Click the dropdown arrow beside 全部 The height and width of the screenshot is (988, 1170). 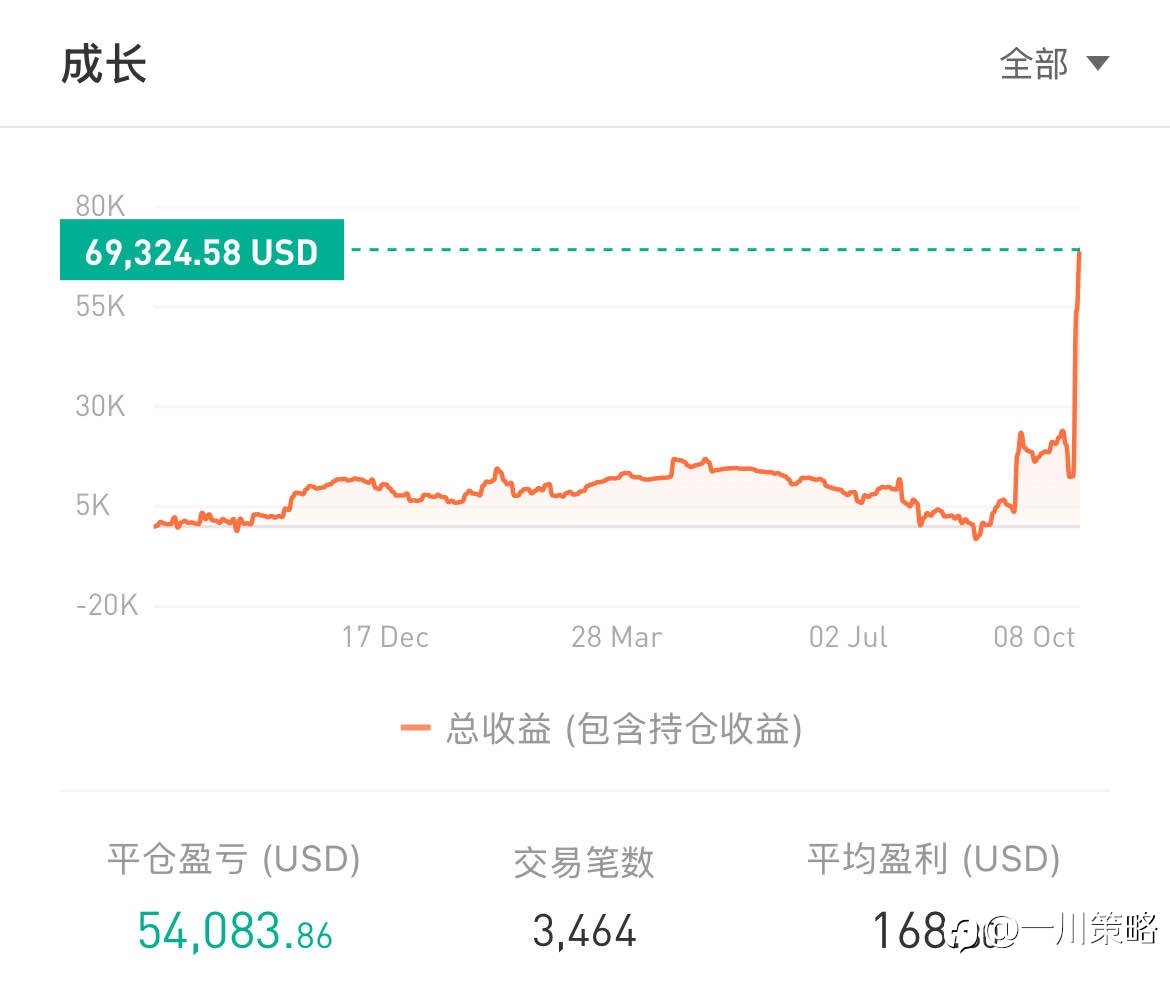1097,64
